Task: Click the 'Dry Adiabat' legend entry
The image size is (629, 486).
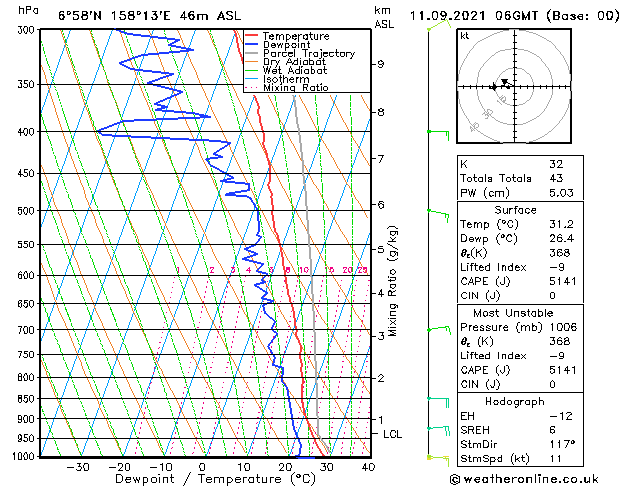Action: (x=294, y=62)
